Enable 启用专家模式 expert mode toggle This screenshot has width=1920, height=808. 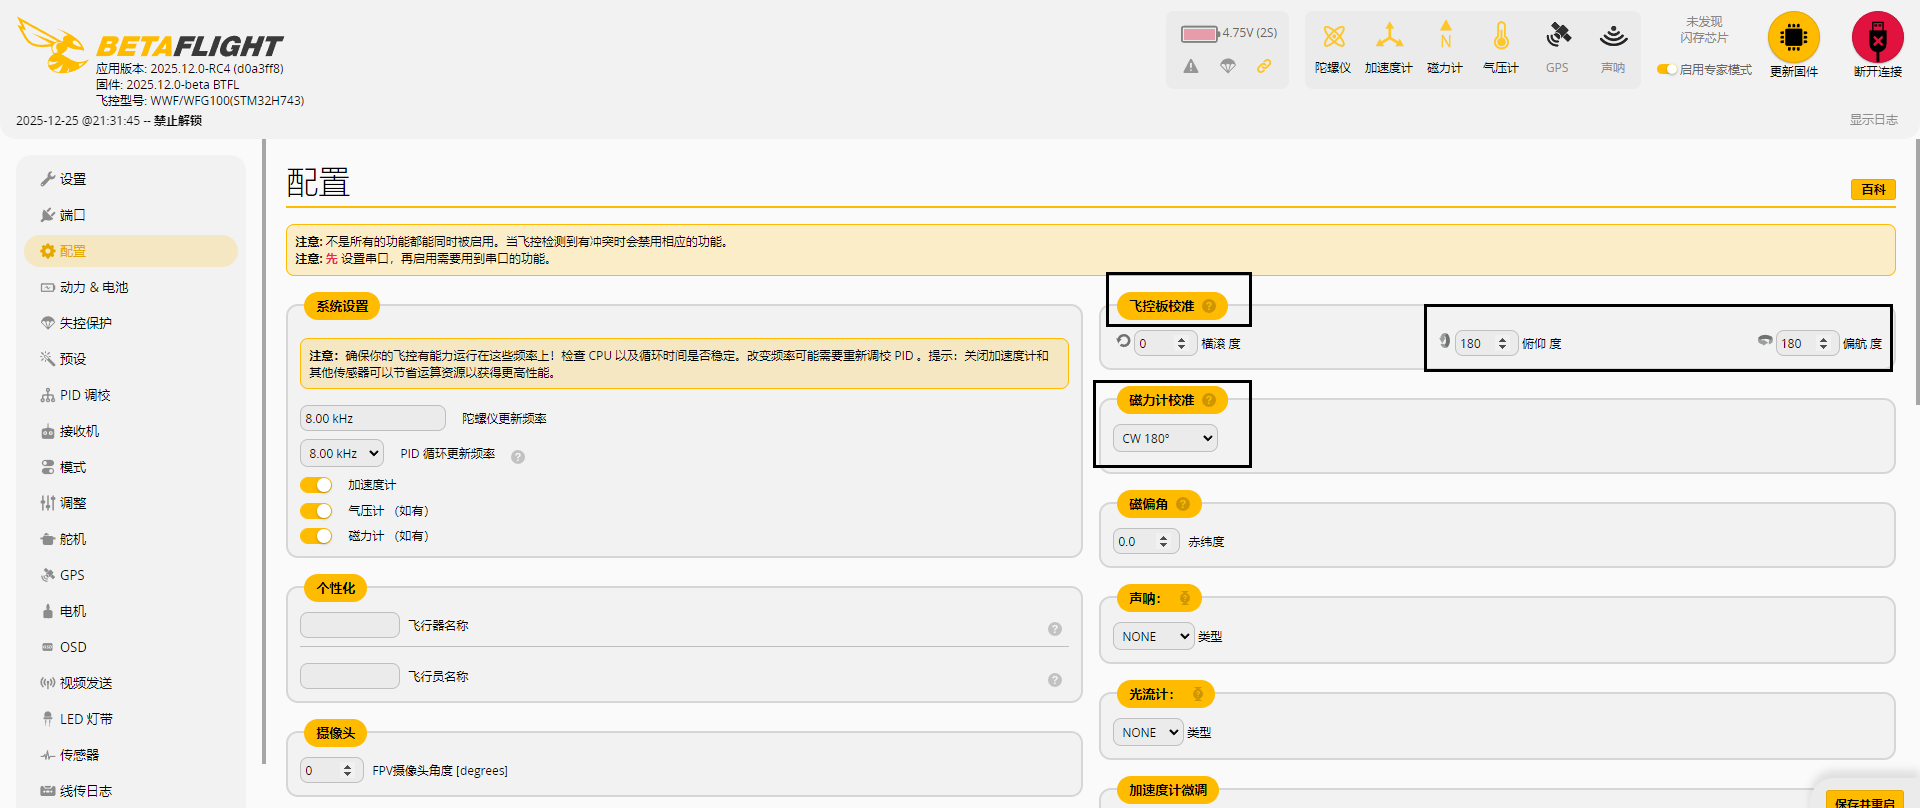tap(1666, 70)
